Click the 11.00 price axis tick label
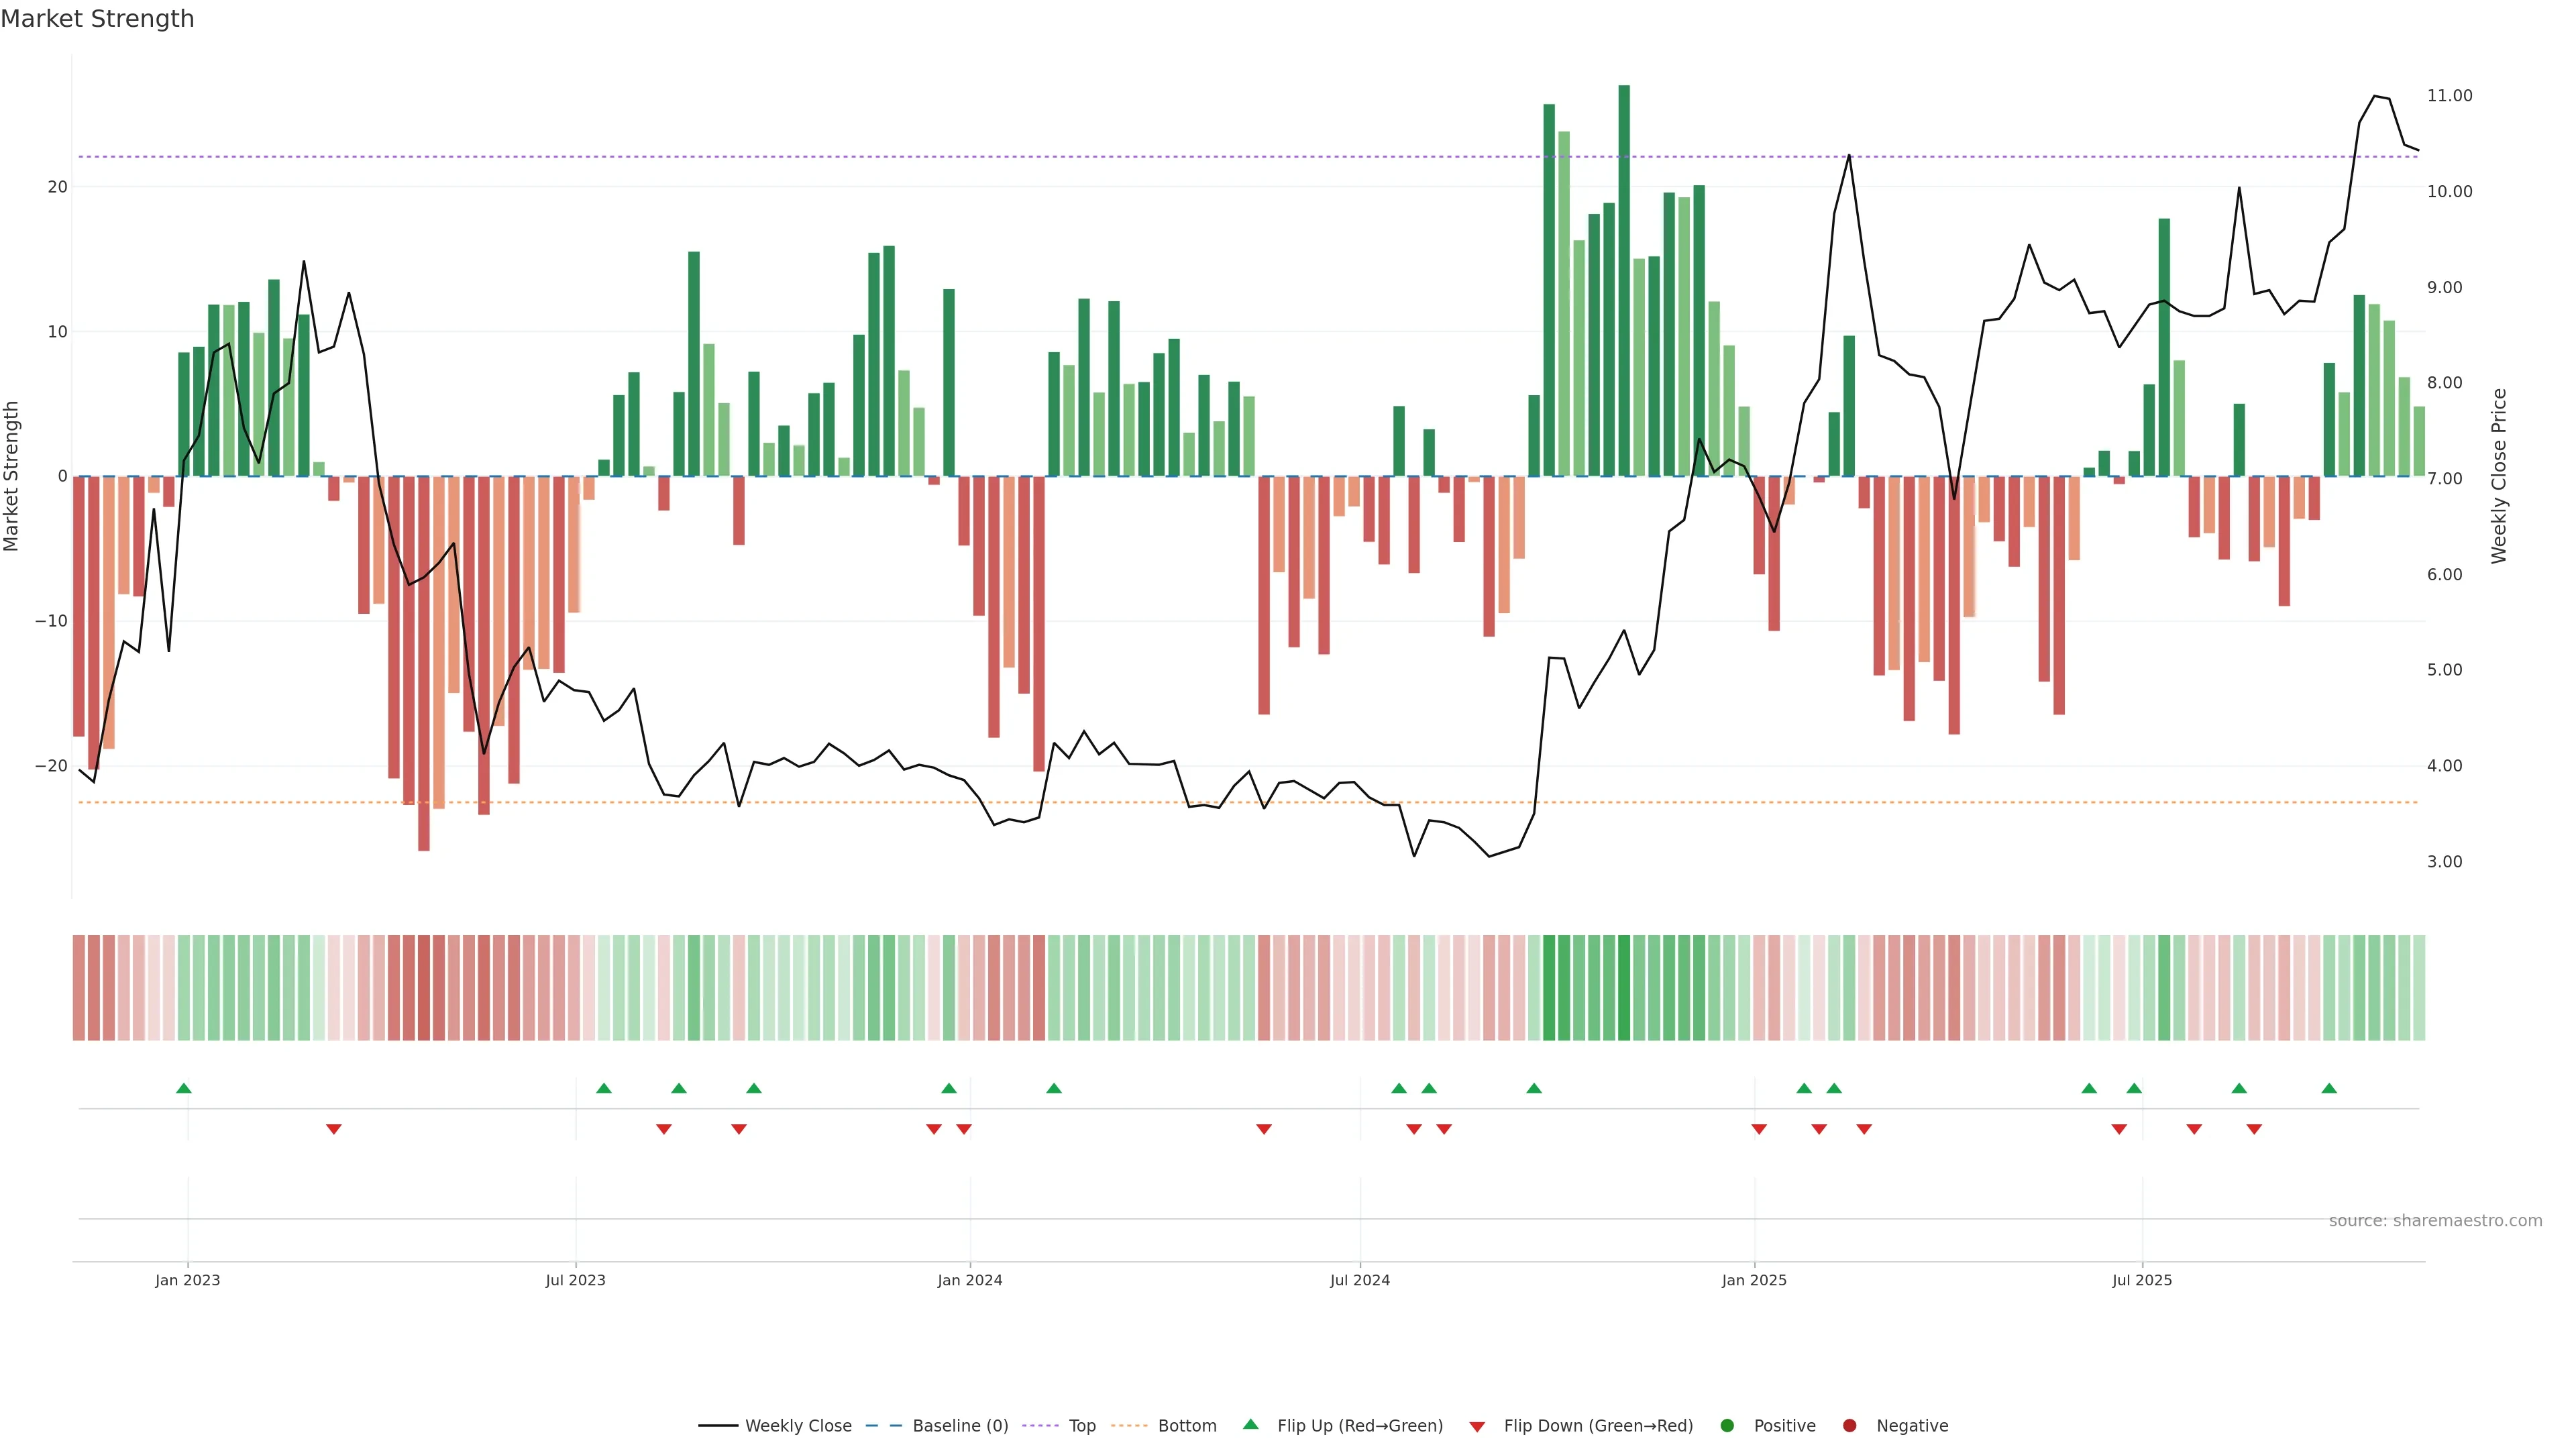This screenshot has width=2576, height=1449. tap(2449, 96)
